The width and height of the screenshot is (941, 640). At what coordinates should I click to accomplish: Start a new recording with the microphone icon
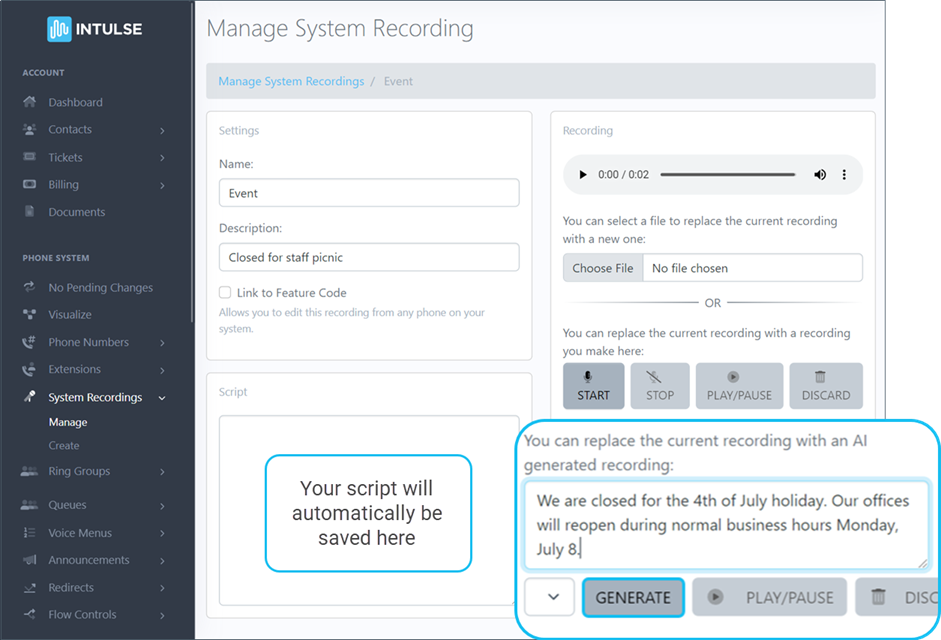593,385
